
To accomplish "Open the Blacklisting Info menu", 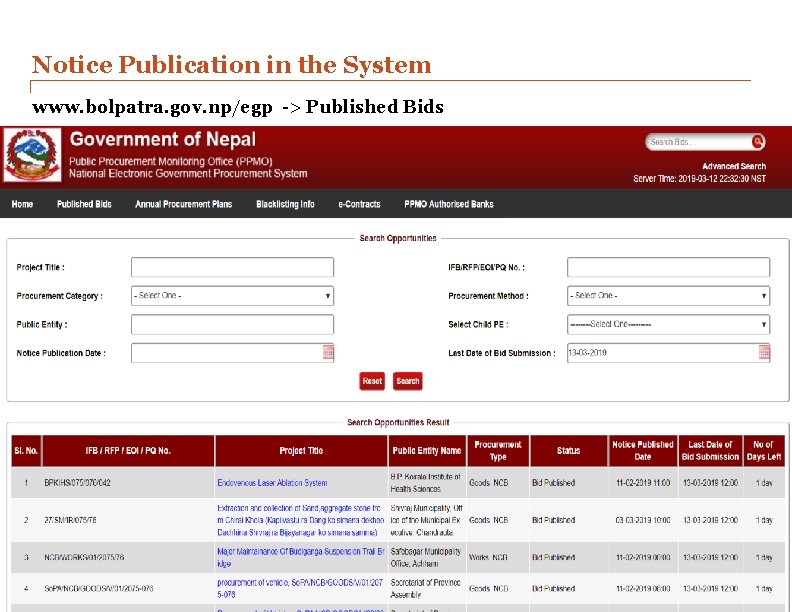I will (285, 204).
